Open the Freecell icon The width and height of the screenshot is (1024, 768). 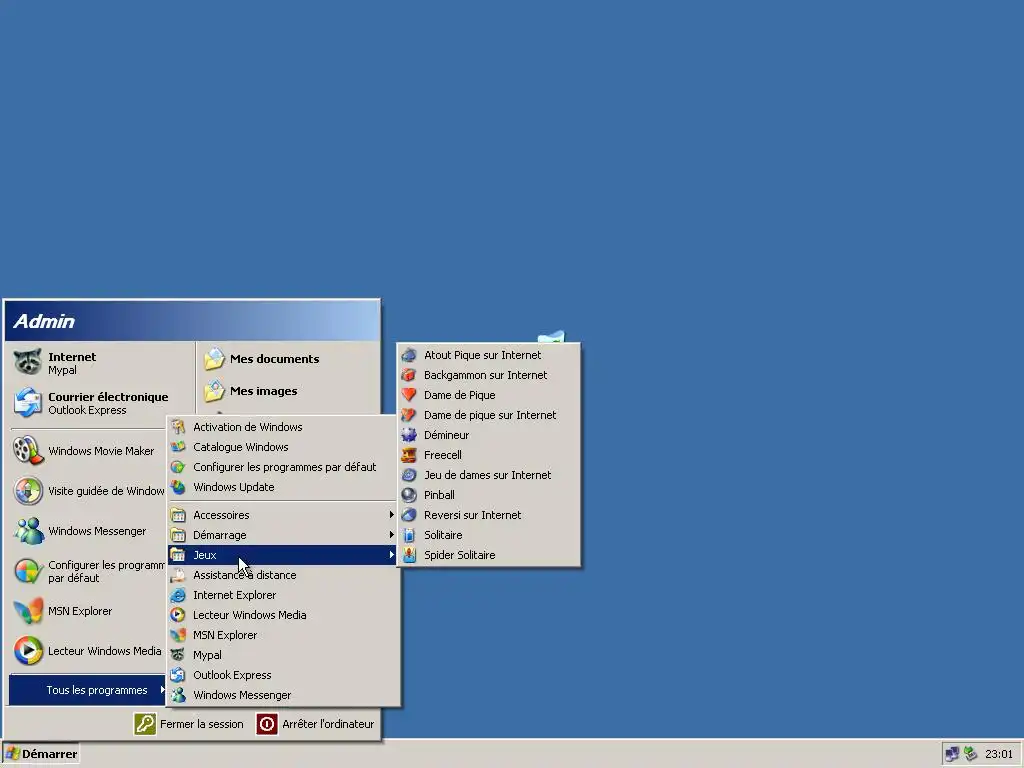(x=409, y=455)
